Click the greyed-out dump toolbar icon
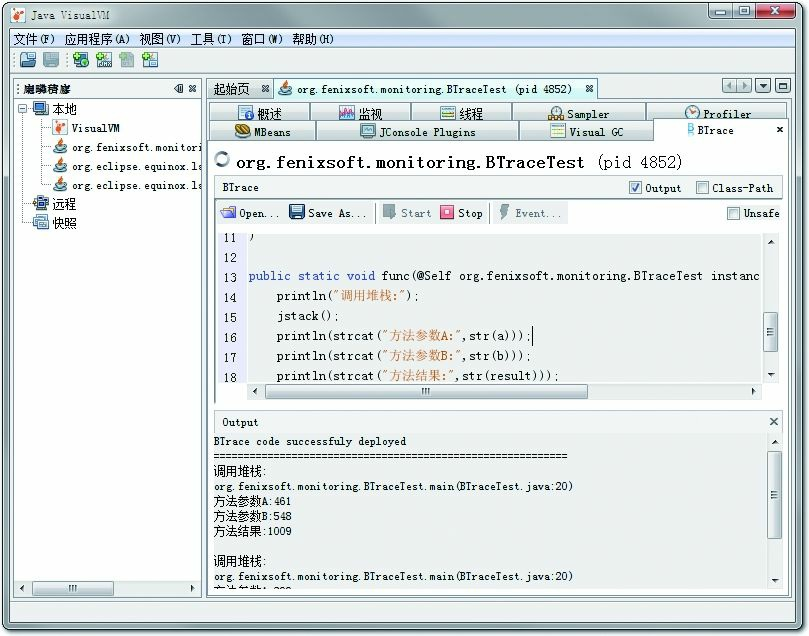The width and height of the screenshot is (809, 636). coord(126,60)
